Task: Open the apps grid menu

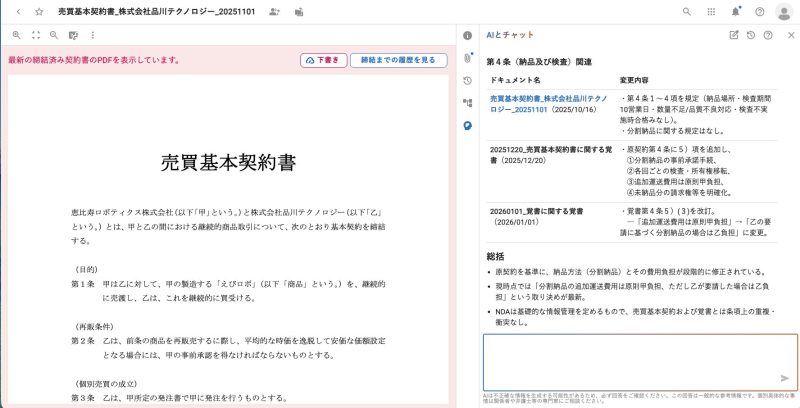Action: (711, 12)
